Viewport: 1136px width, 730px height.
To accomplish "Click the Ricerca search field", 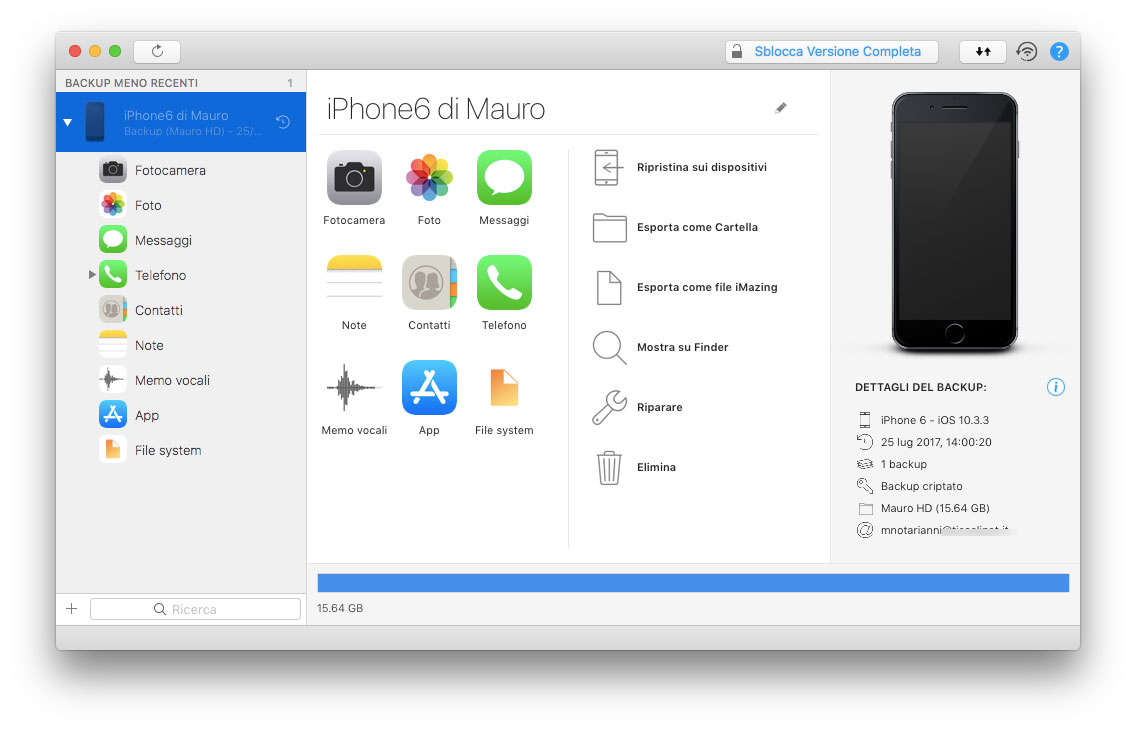I will (x=195, y=609).
